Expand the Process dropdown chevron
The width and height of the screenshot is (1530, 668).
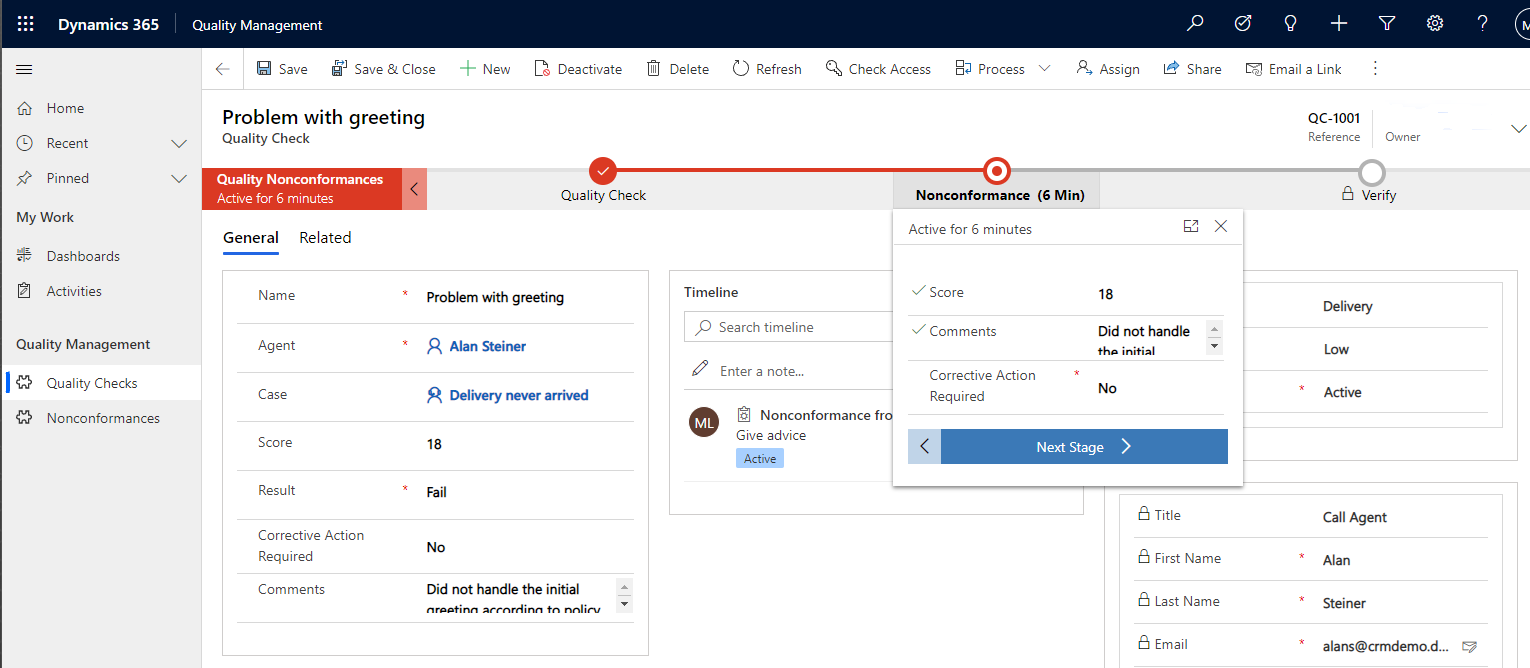tap(1045, 69)
